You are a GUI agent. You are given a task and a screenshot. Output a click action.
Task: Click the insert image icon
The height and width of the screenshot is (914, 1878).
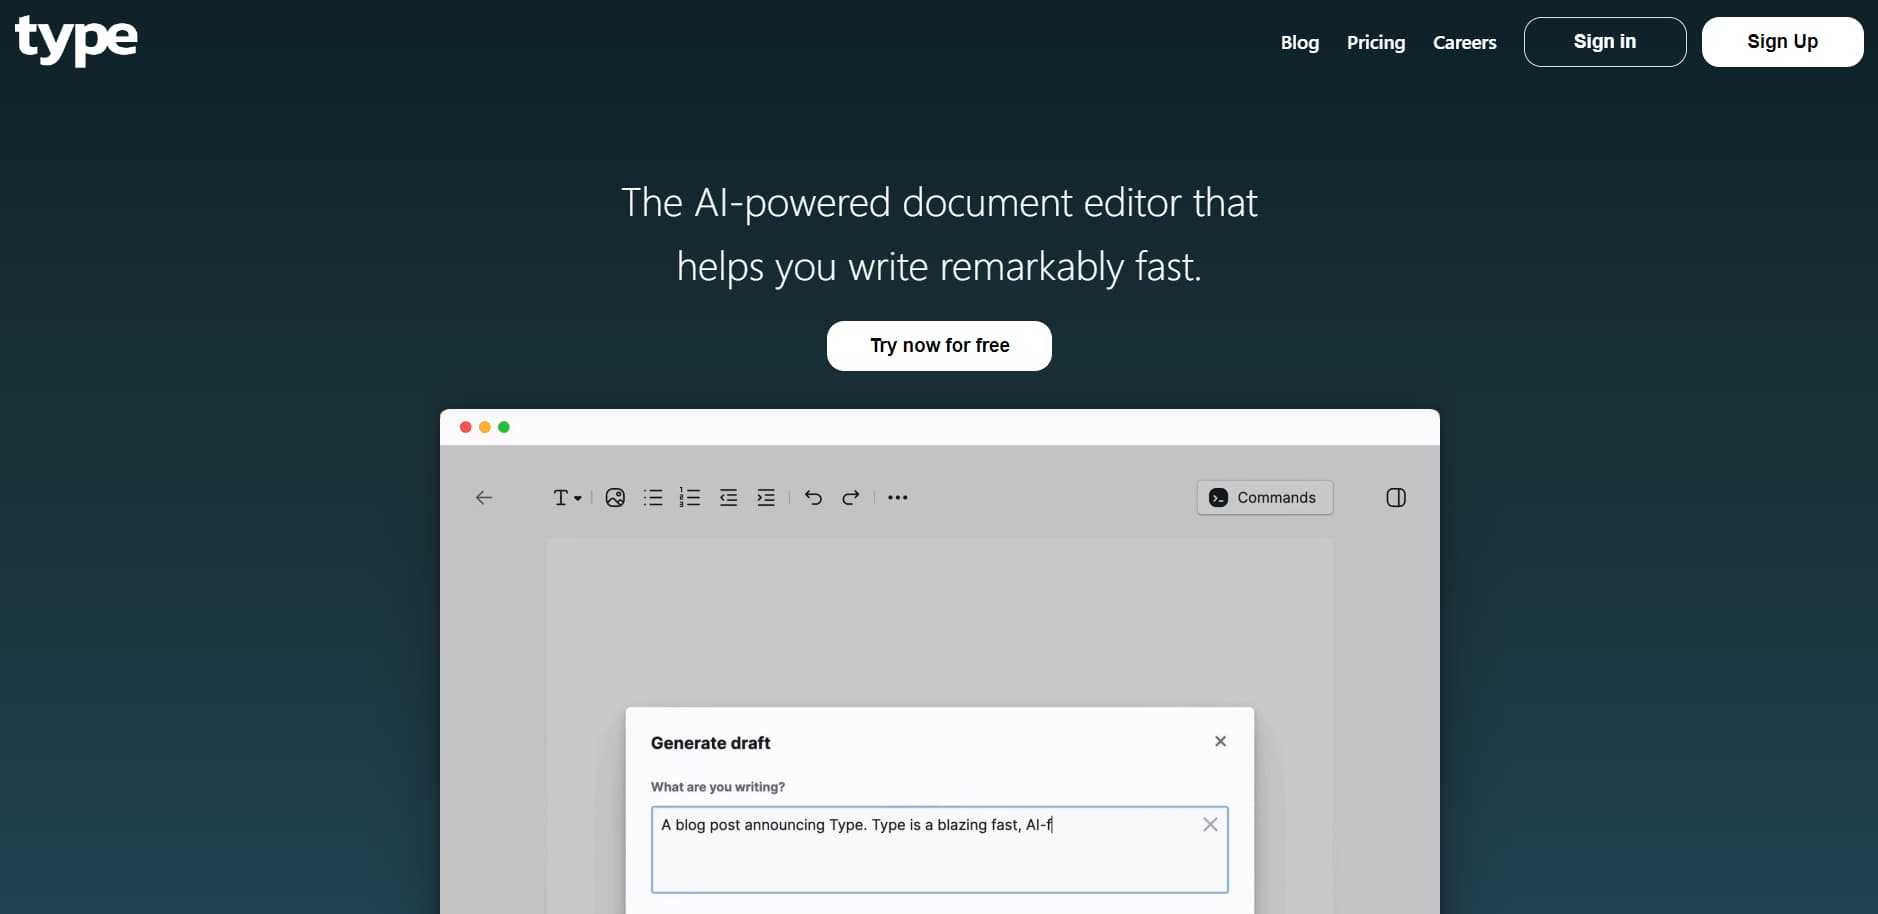pos(615,497)
